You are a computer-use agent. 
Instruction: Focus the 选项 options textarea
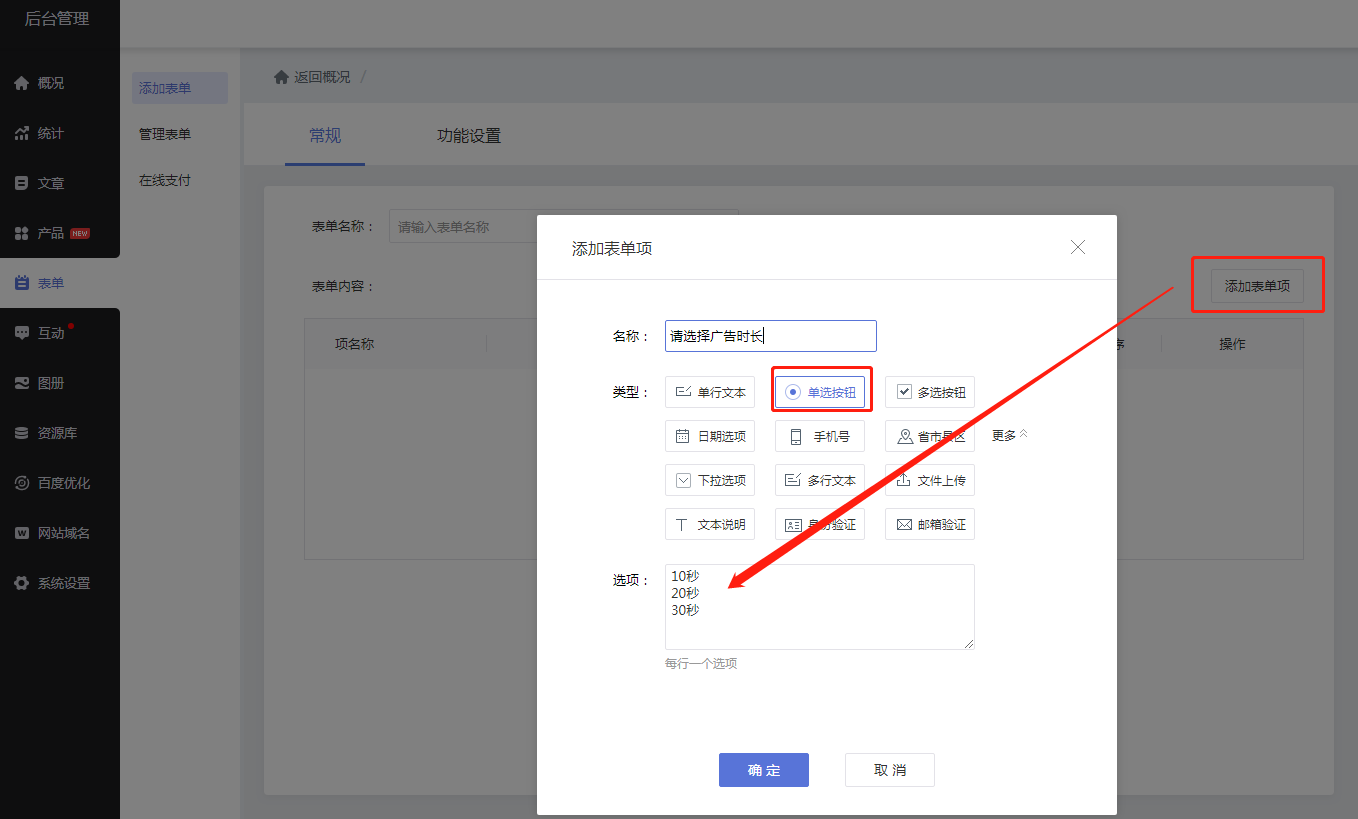820,607
